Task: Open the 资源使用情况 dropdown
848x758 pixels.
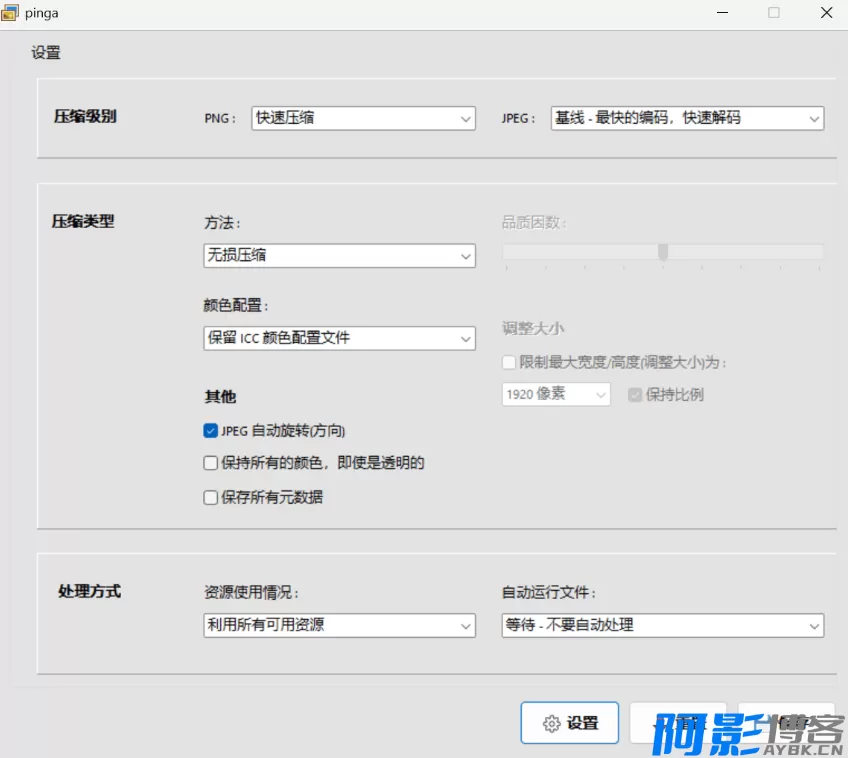Action: [339, 625]
